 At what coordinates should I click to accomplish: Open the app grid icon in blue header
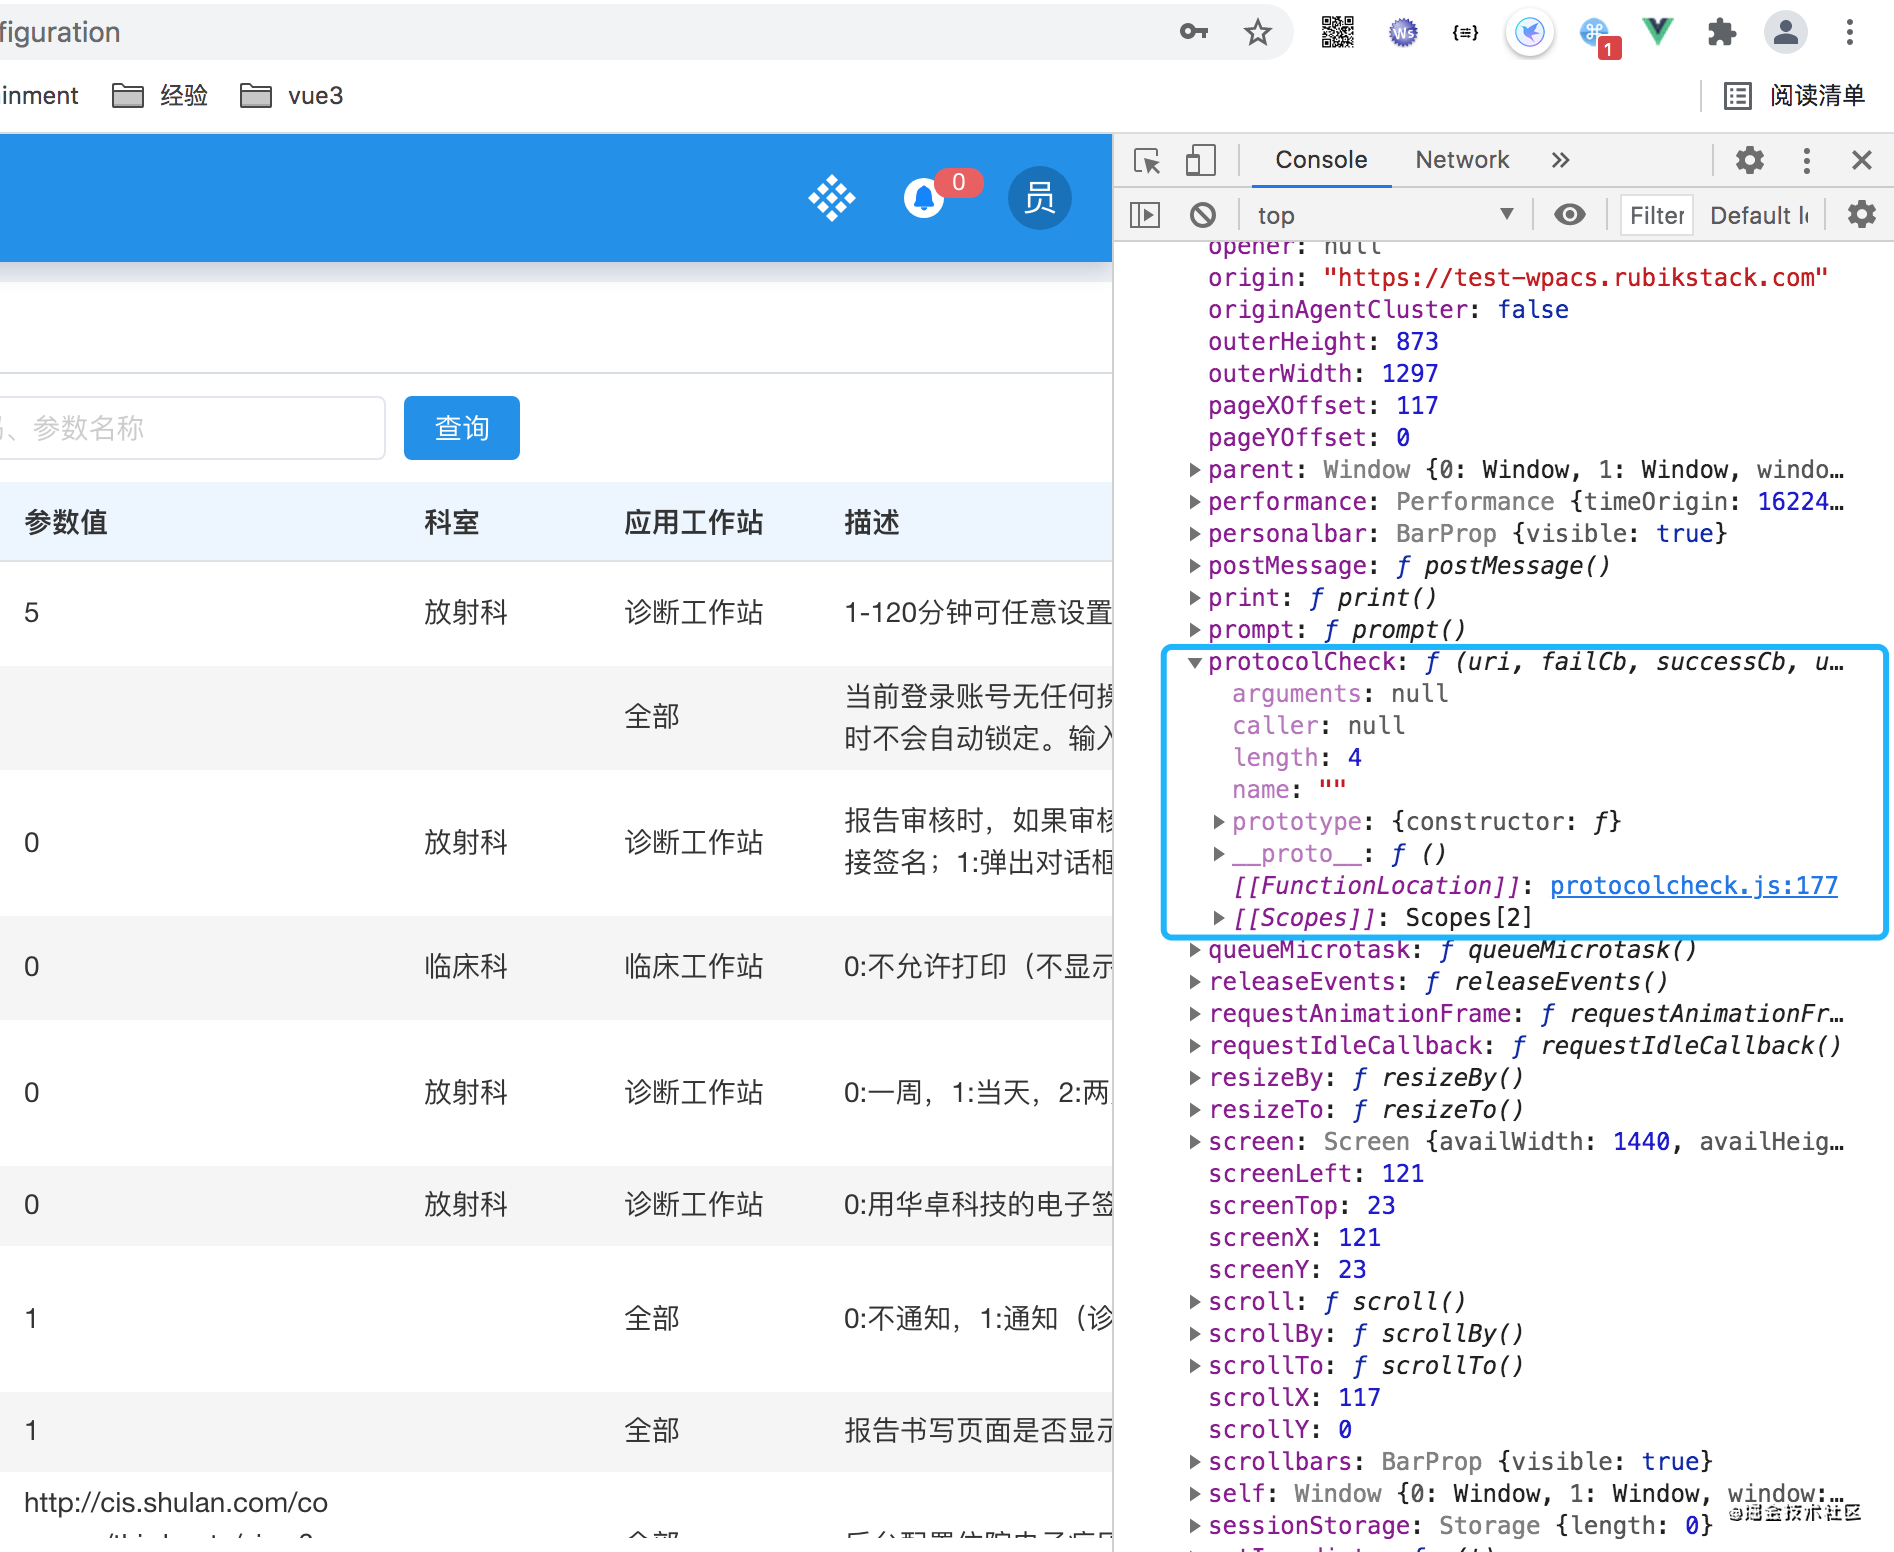(x=832, y=198)
